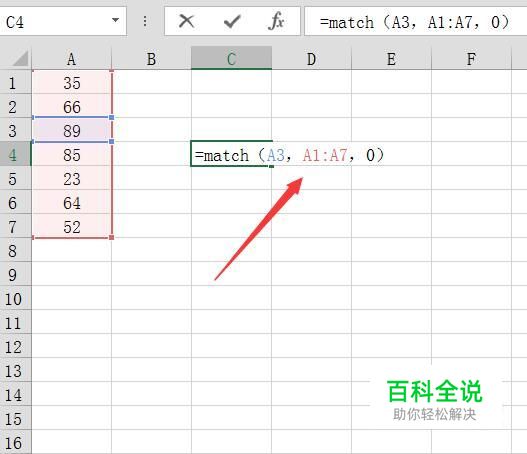Click the Name Box showing C4
The image size is (527, 454).
coord(63,22)
